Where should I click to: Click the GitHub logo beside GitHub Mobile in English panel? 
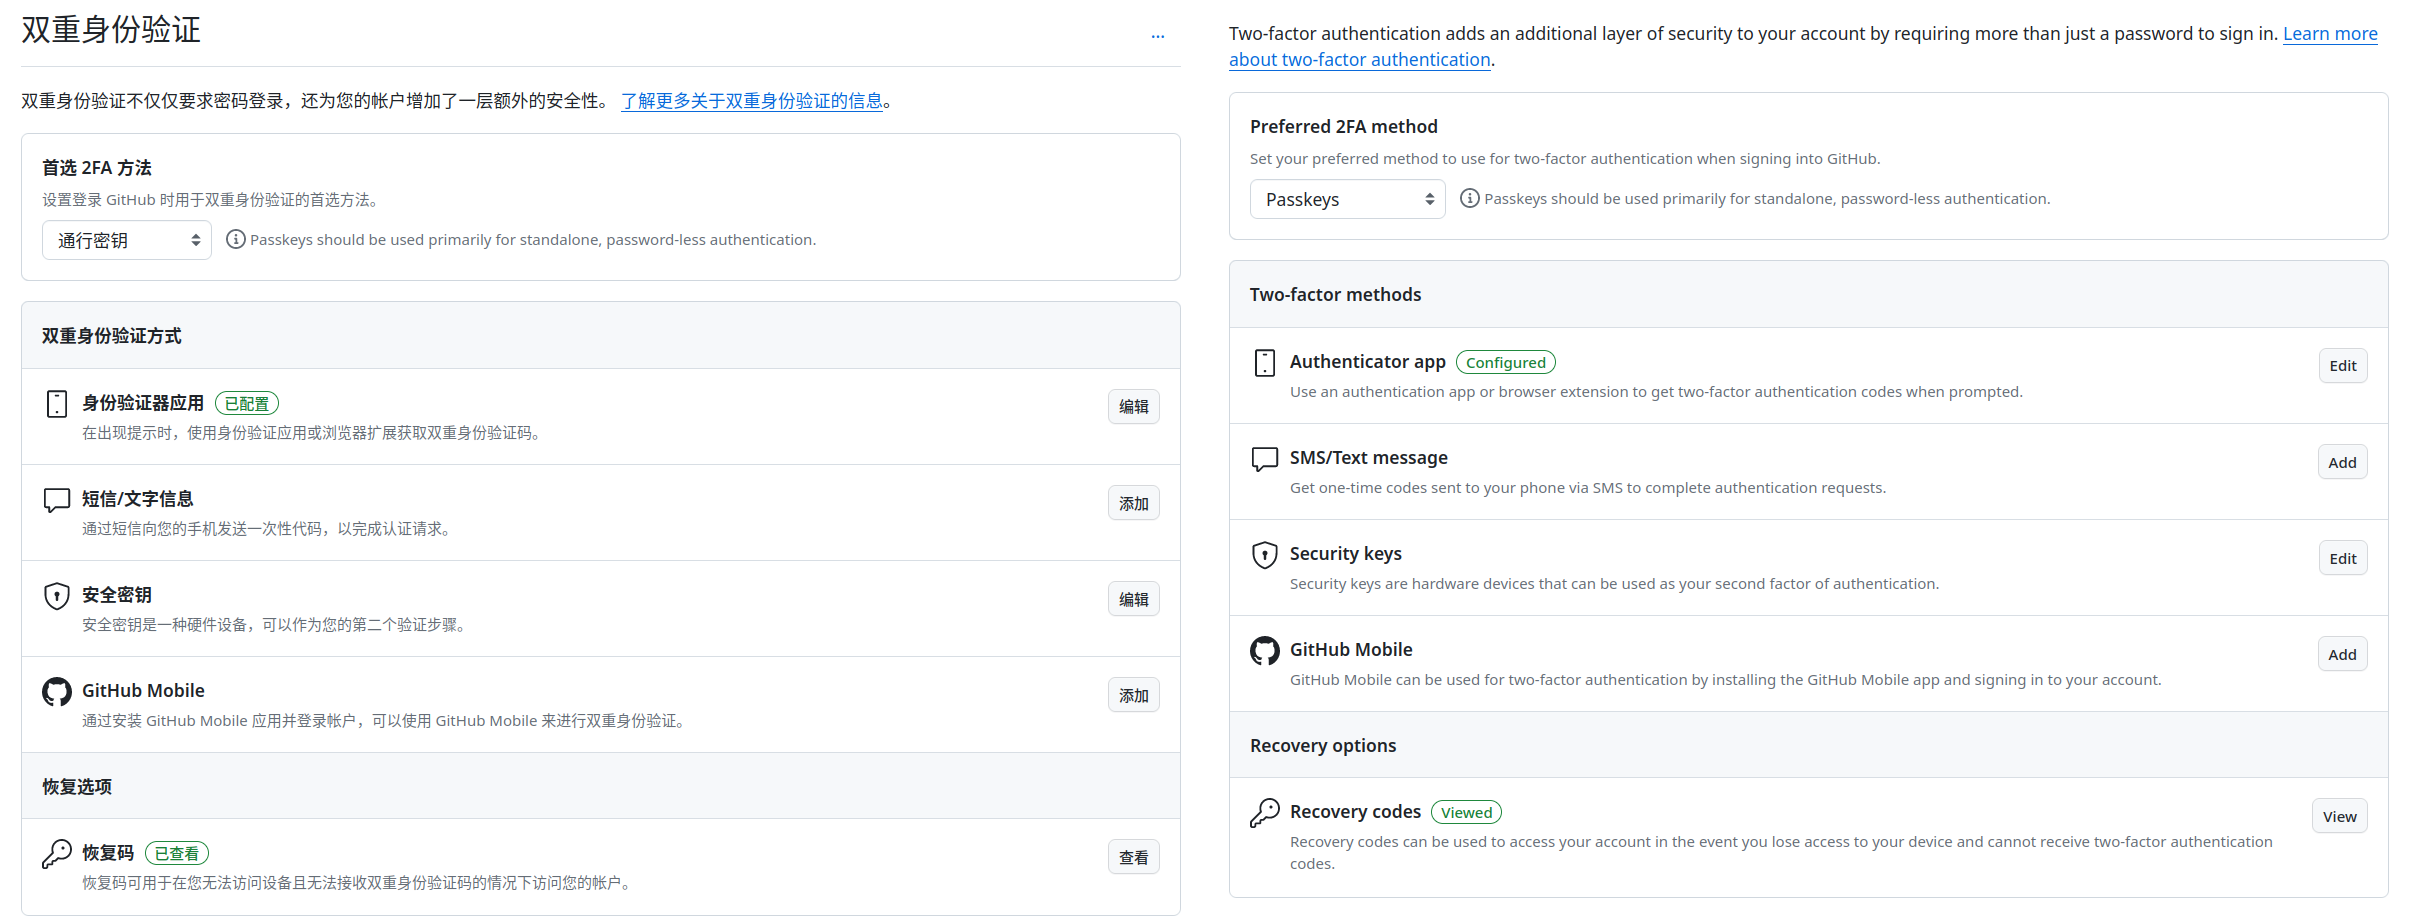1265,651
